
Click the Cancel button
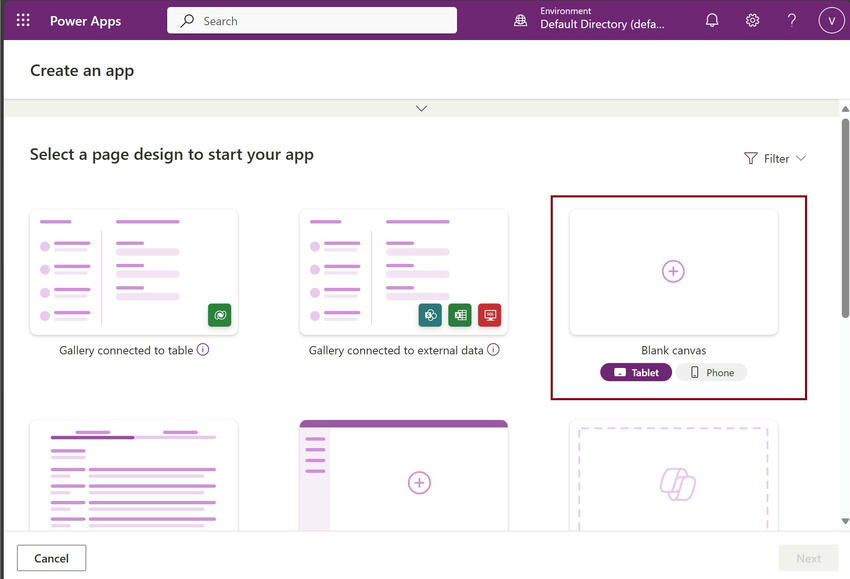click(51, 558)
